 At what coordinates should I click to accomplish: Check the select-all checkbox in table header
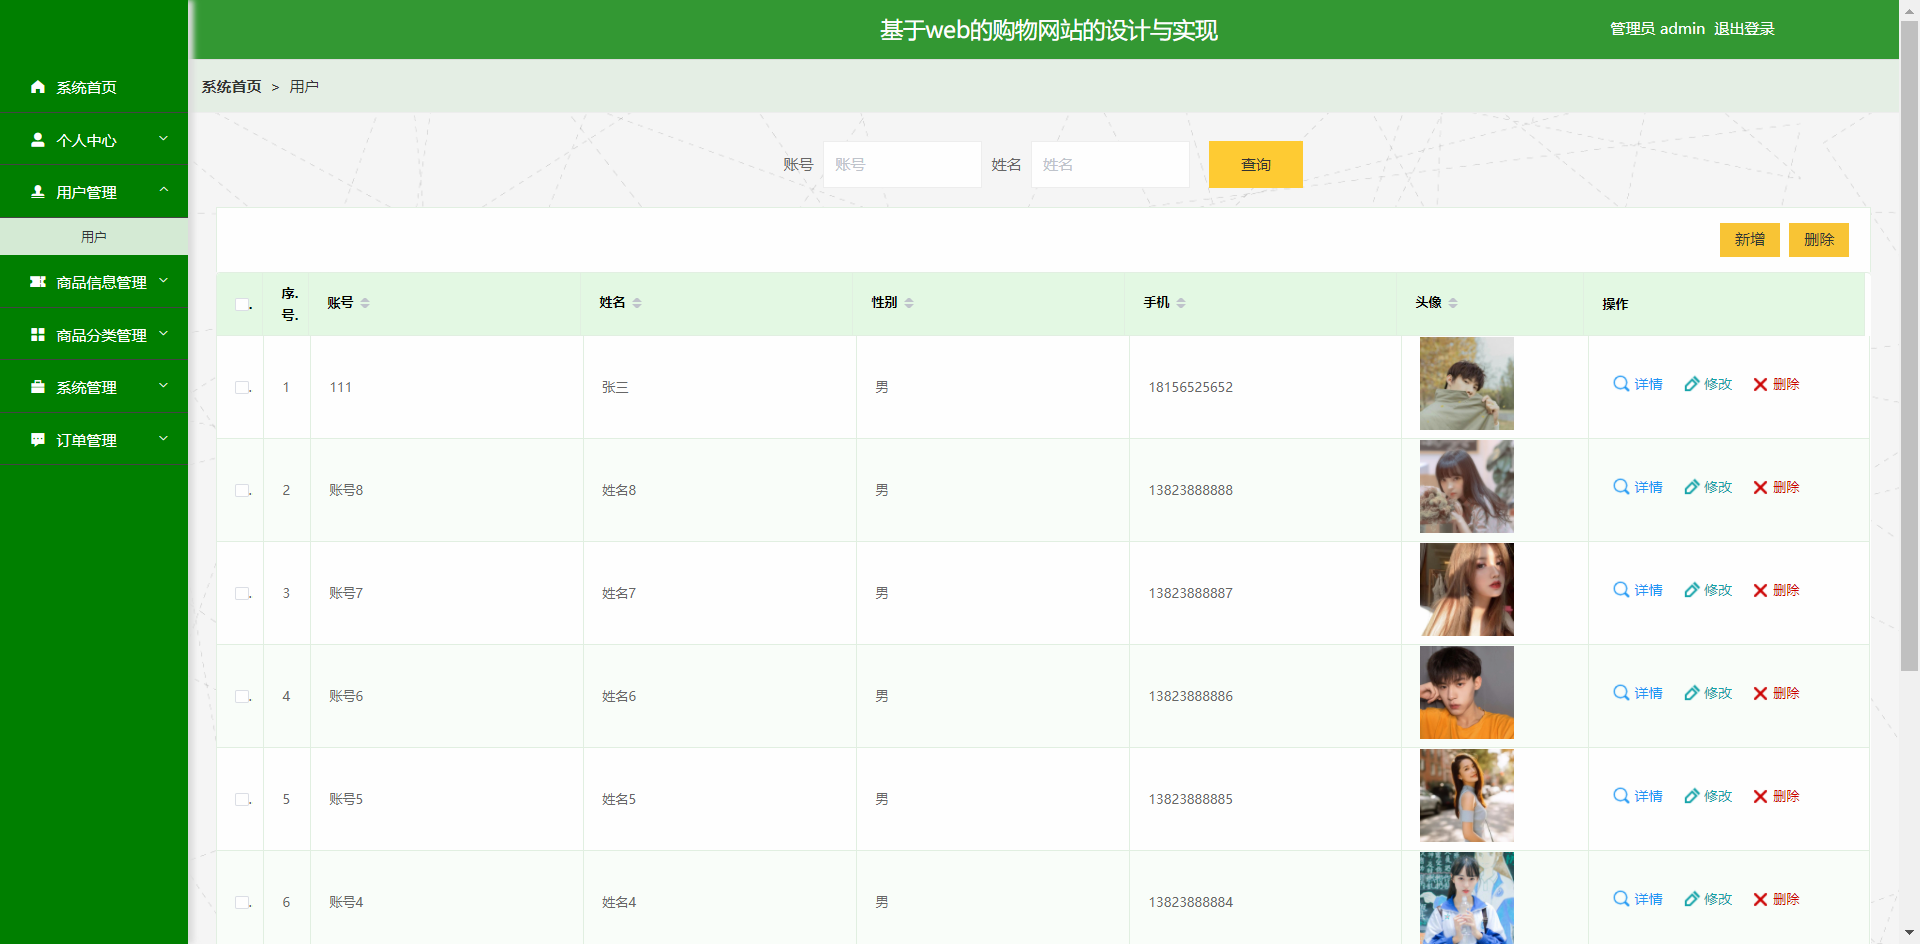point(241,304)
